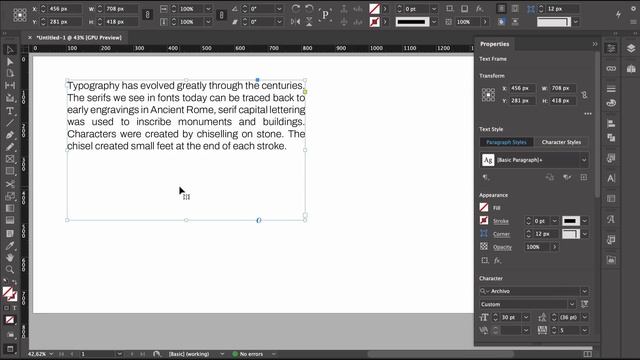640x360 pixels.
Task: Toggle constrain proportions for width and height
Action: click(x=147, y=15)
